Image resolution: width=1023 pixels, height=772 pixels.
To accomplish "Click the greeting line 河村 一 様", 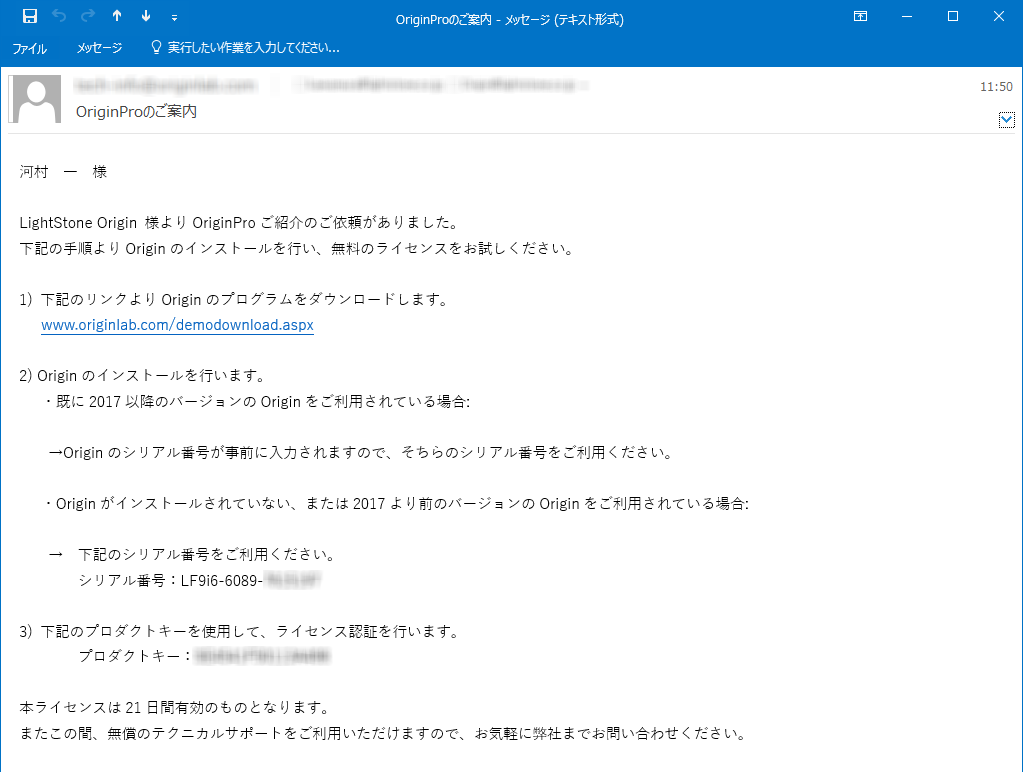I will click(63, 172).
